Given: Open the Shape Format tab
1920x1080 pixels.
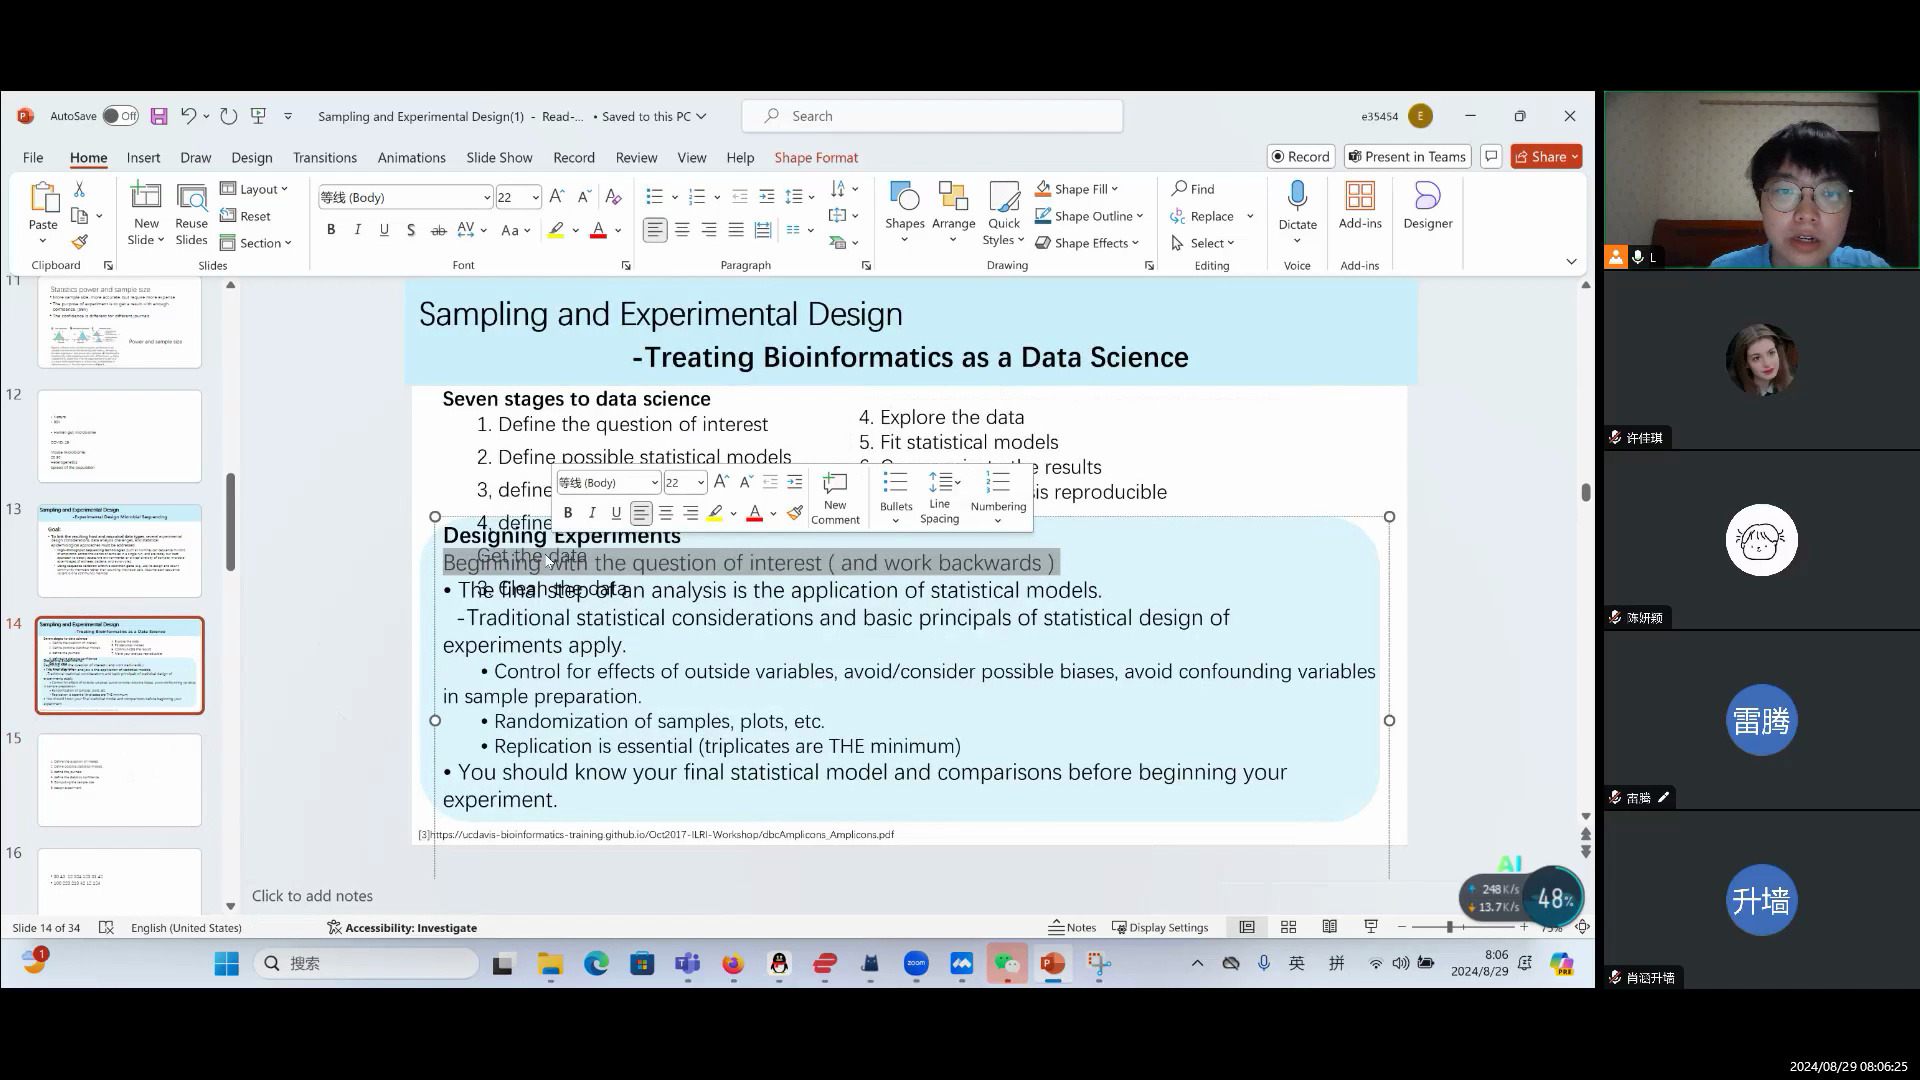Looking at the screenshot, I should (x=816, y=157).
